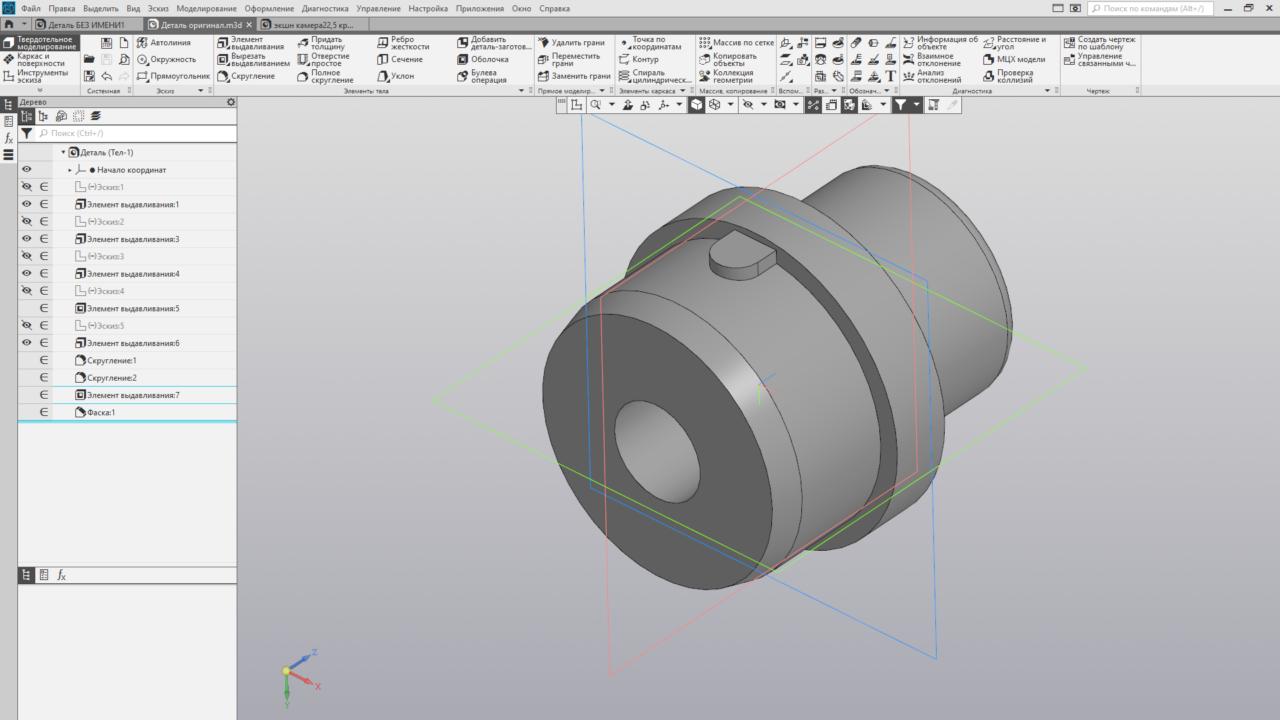This screenshot has width=1280, height=720.
Task: Use the Придать толщину command
Action: point(321,43)
